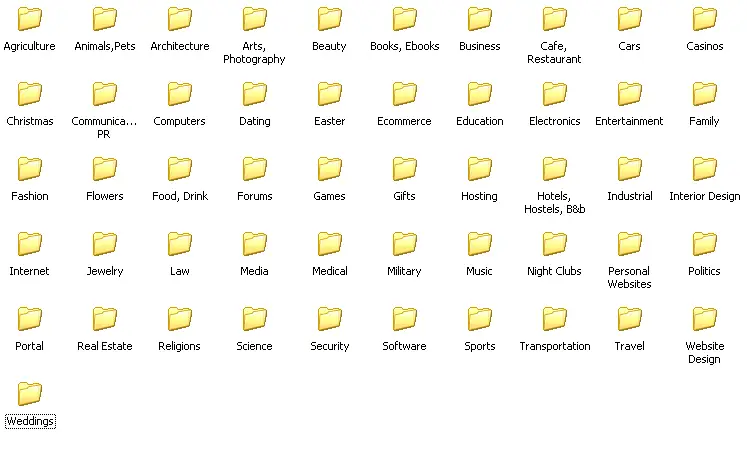Viewport: 747px width, 475px height.
Task: Pick the Gifts folder icon
Action: pyautogui.click(x=404, y=169)
